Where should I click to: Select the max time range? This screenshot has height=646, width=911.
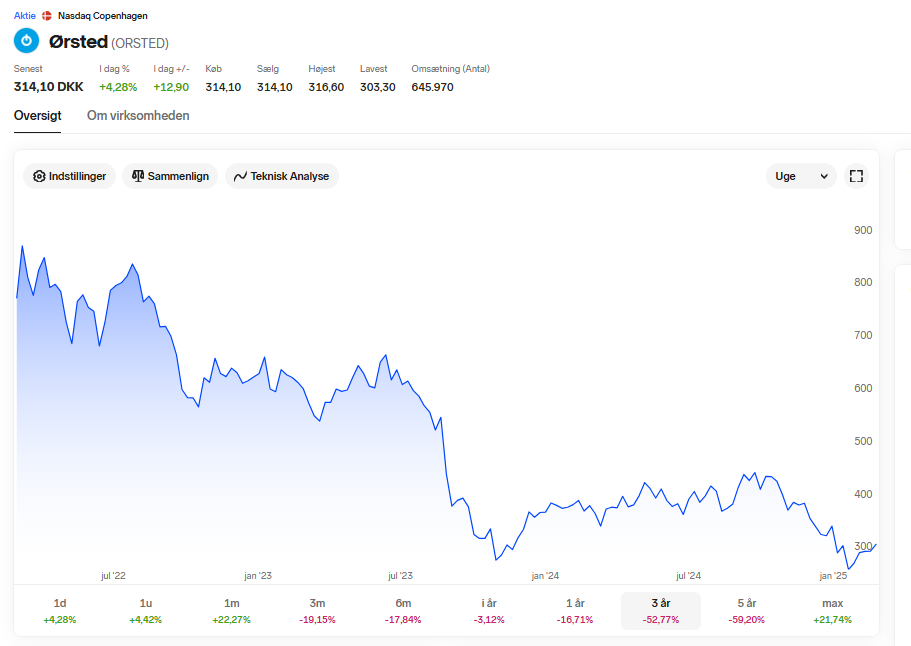coord(833,611)
